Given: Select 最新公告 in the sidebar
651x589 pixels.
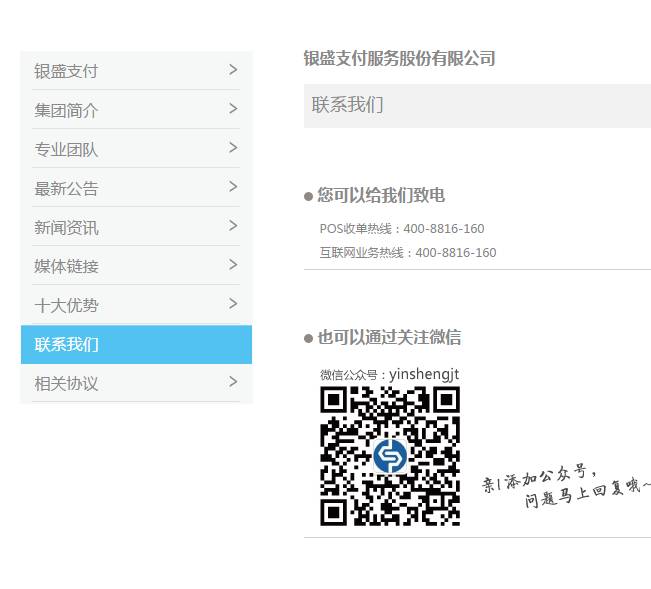Looking at the screenshot, I should tap(136, 188).
